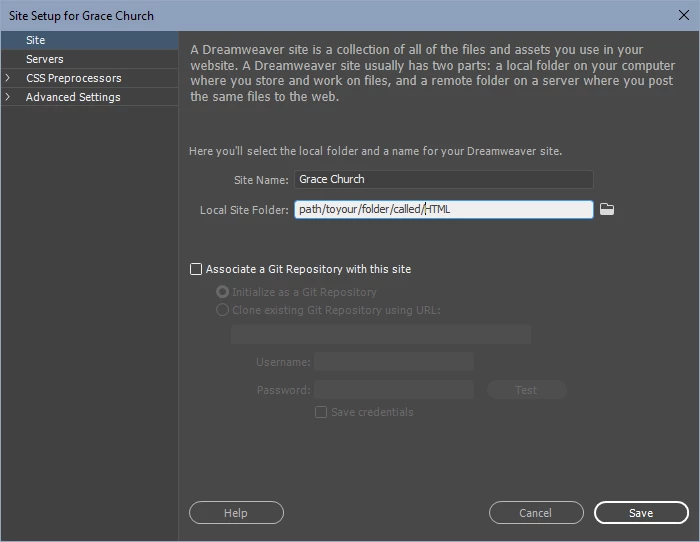Screen dimensions: 700x542
Task: Open the Servers category
Action: click(89, 59)
